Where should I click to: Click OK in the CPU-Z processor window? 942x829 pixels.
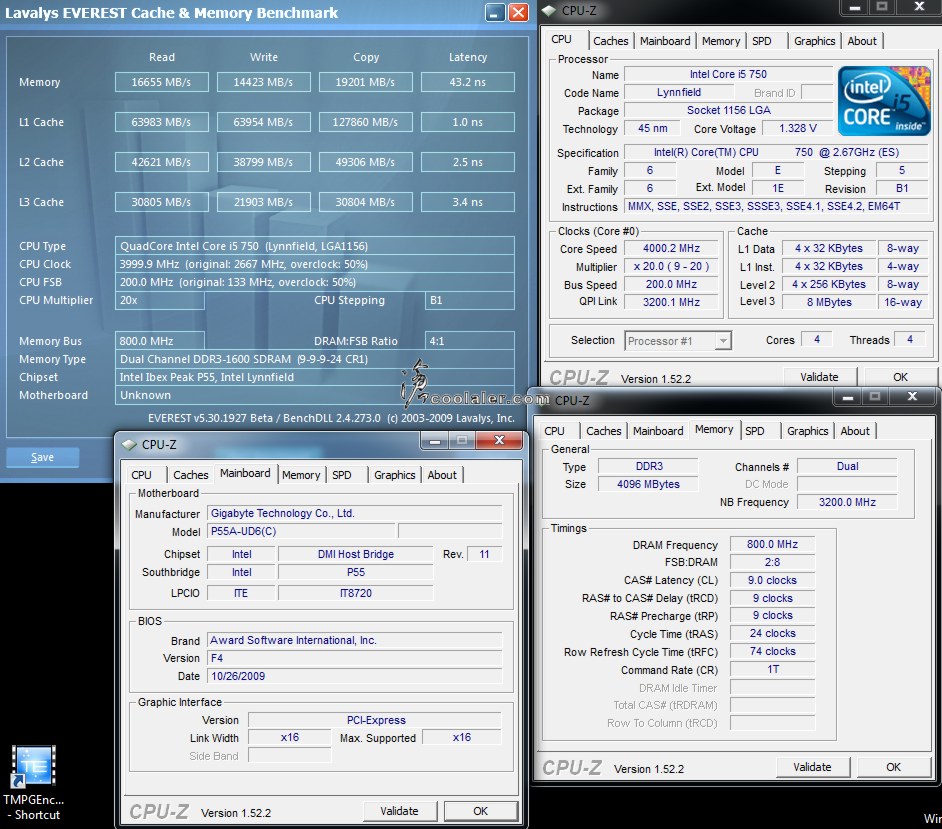tap(900, 377)
